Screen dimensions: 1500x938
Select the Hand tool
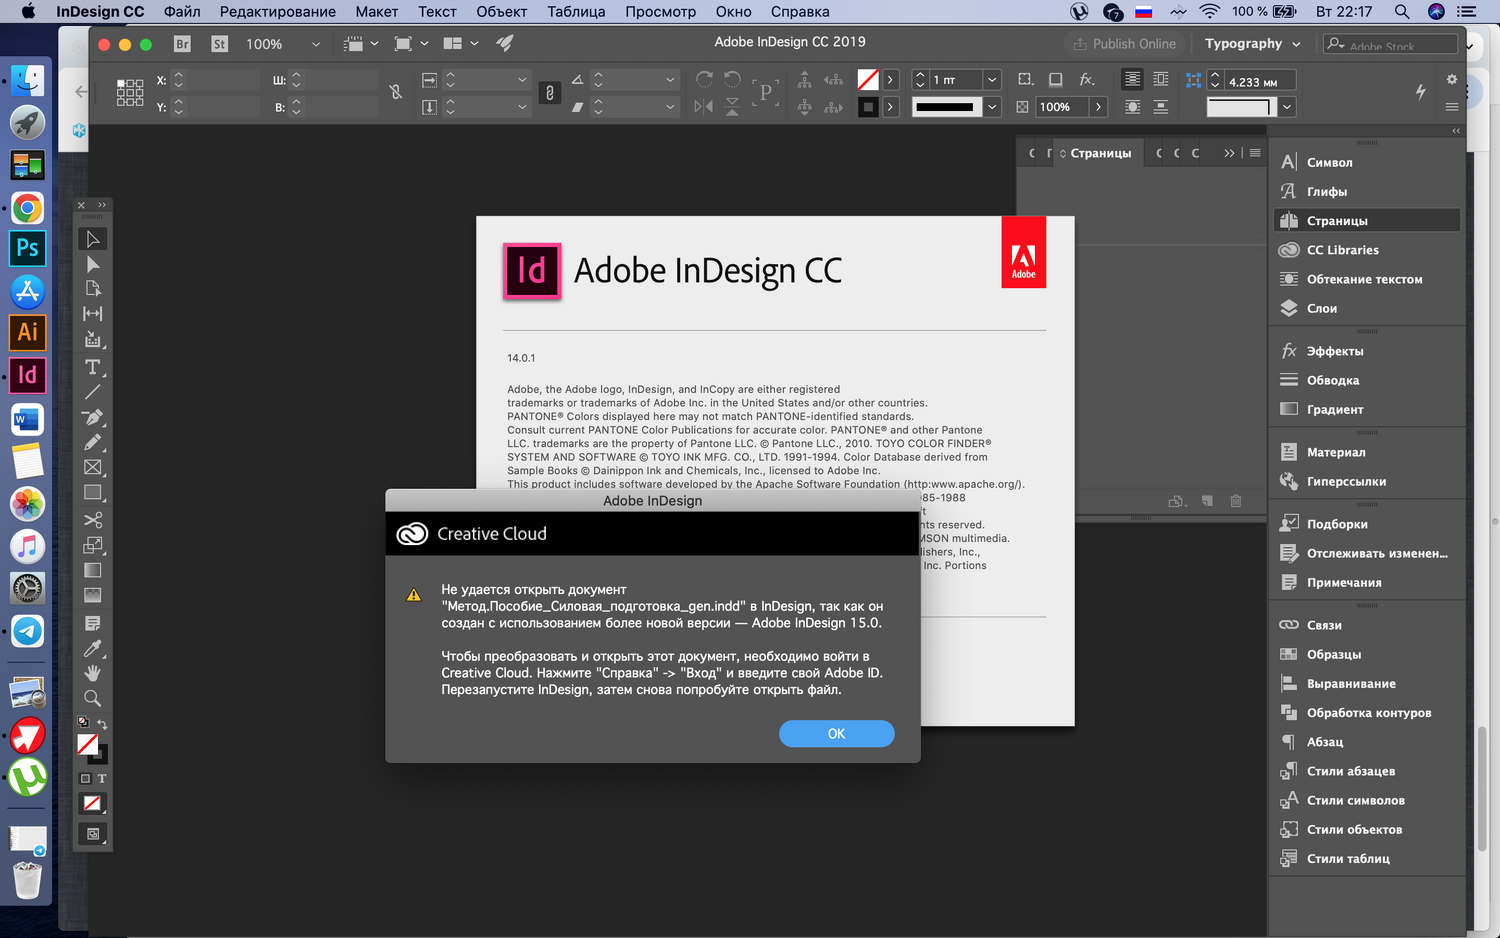[x=93, y=673]
